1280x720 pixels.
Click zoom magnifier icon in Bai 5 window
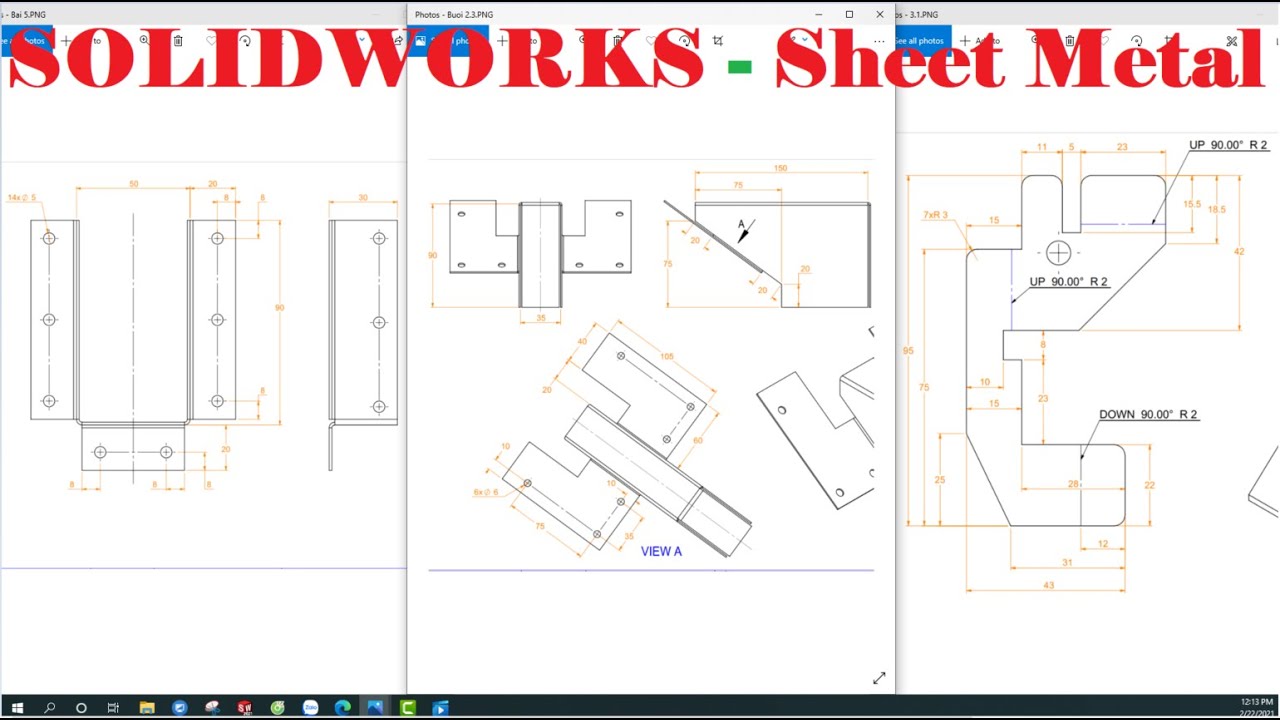(x=145, y=41)
